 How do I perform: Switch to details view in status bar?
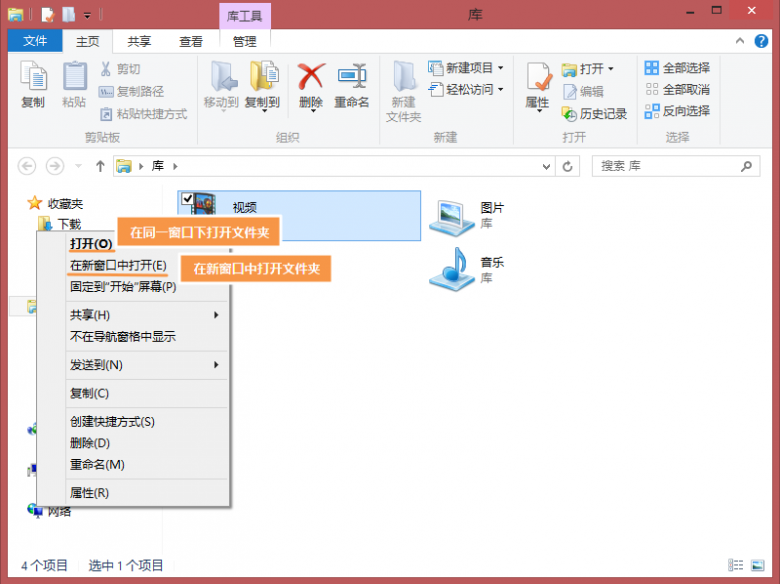[736, 565]
